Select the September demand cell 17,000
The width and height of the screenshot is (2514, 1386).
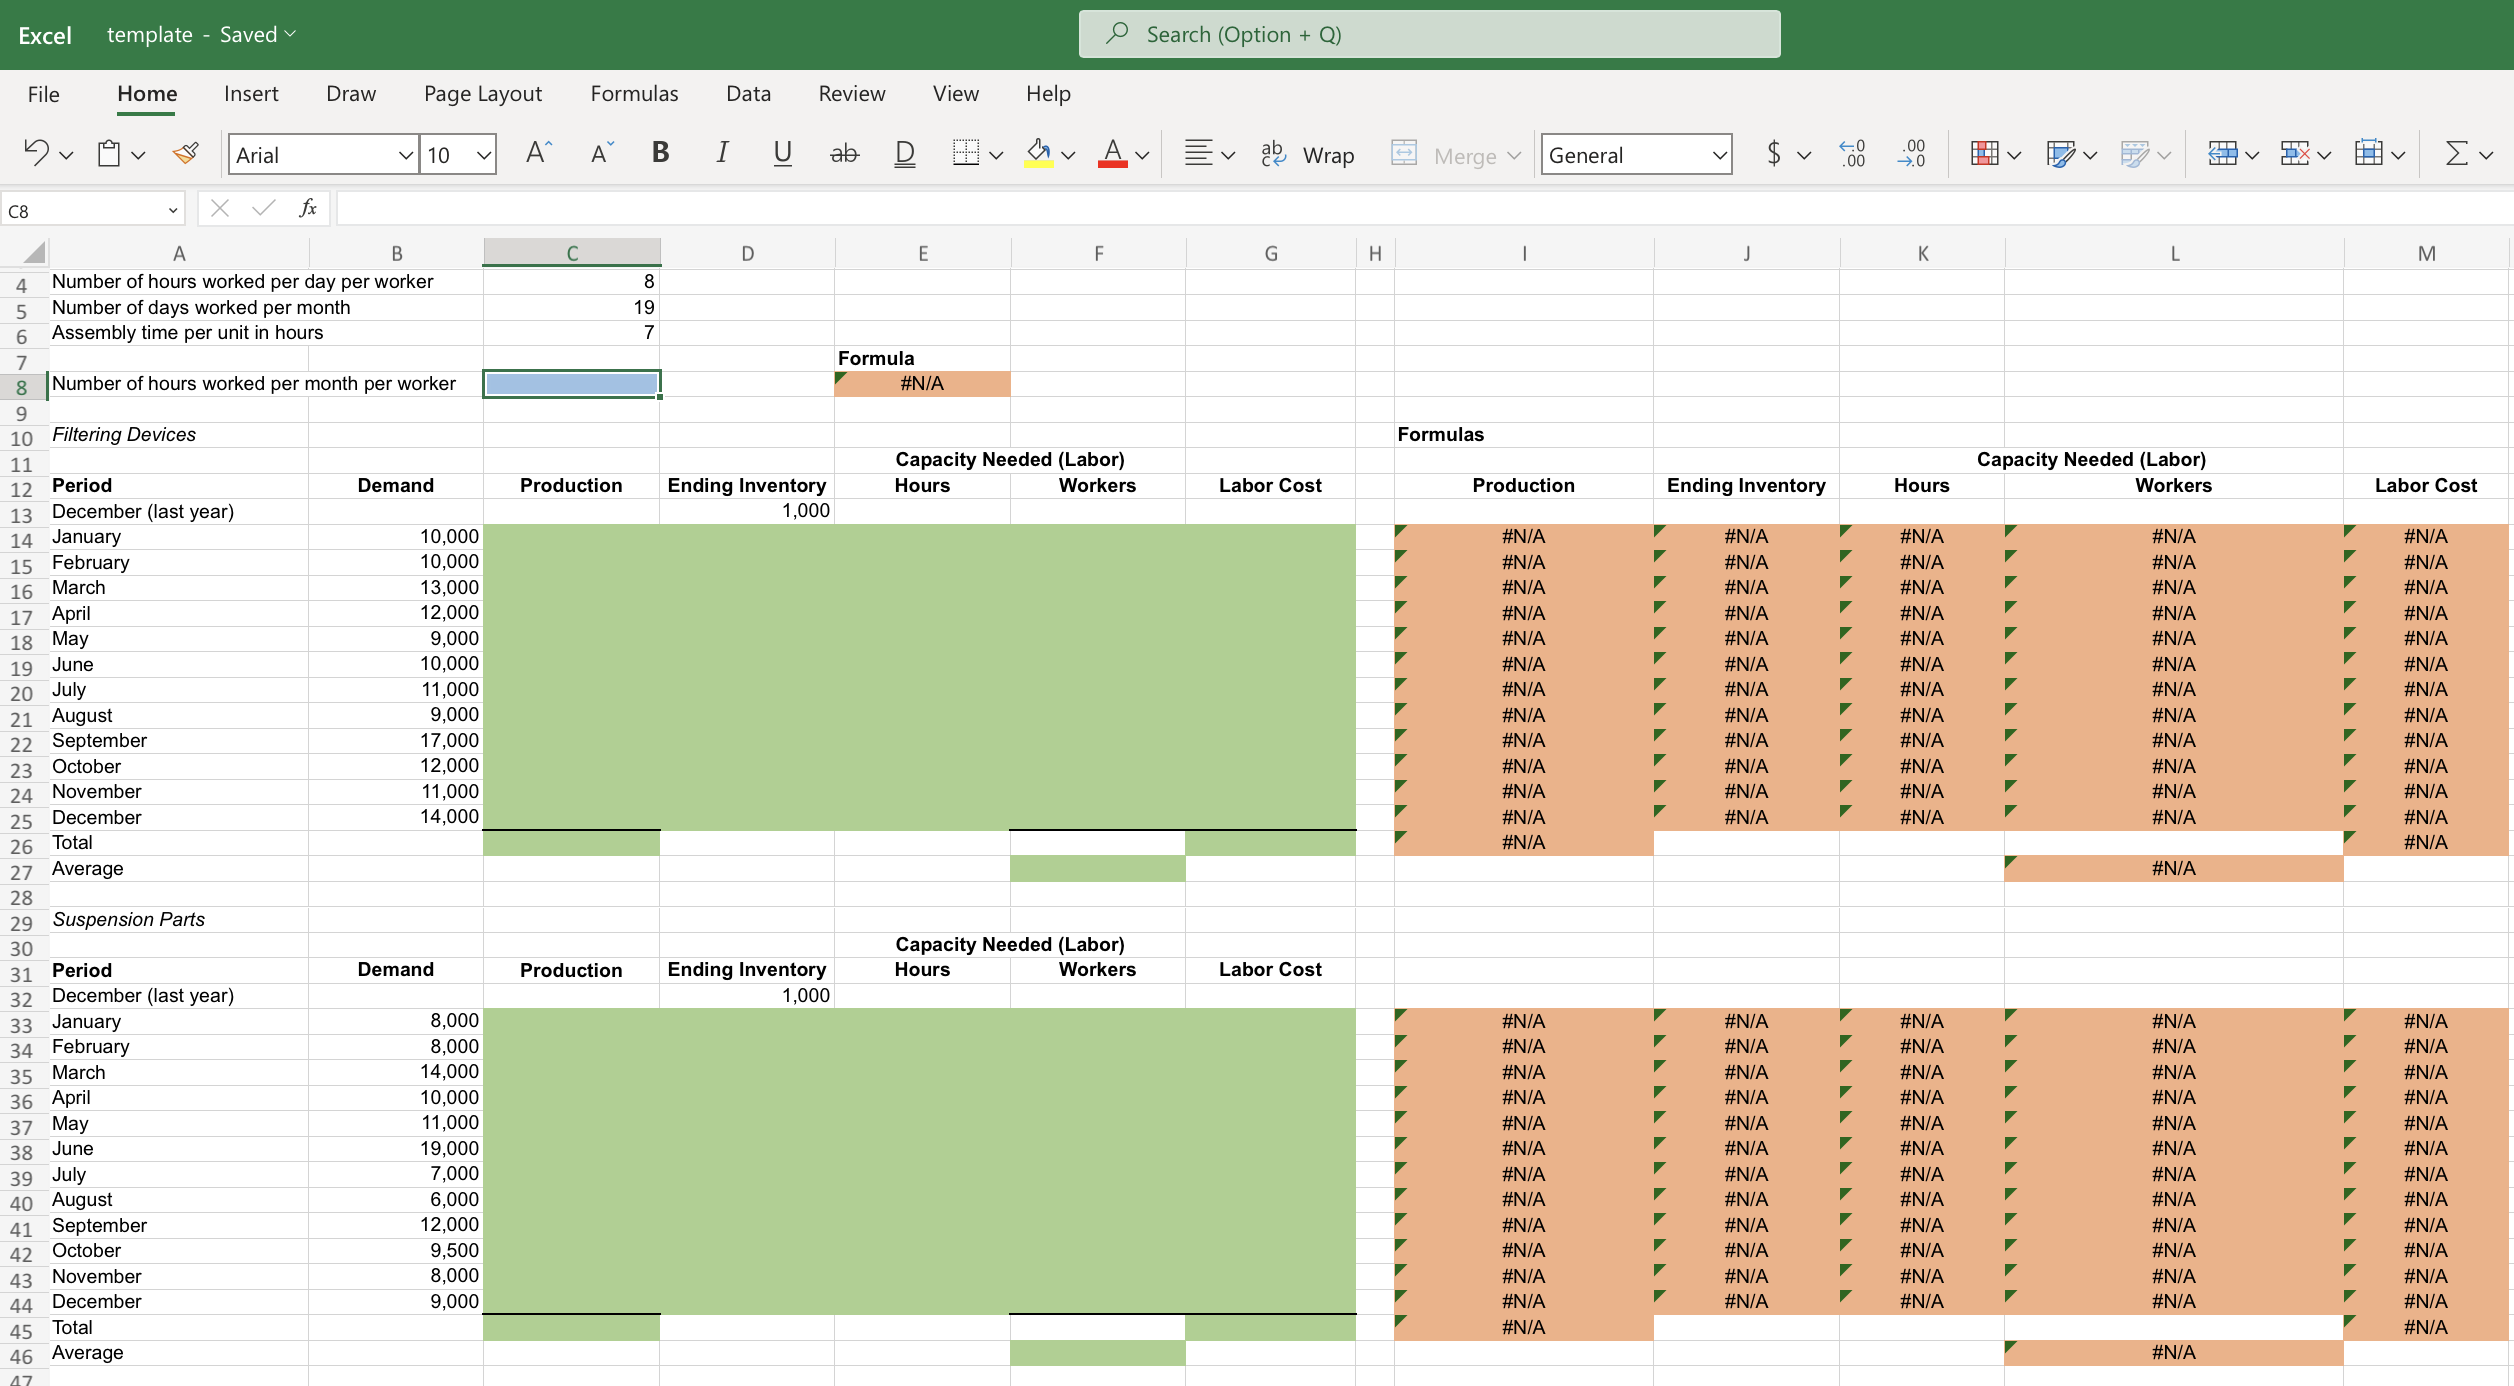pos(396,741)
